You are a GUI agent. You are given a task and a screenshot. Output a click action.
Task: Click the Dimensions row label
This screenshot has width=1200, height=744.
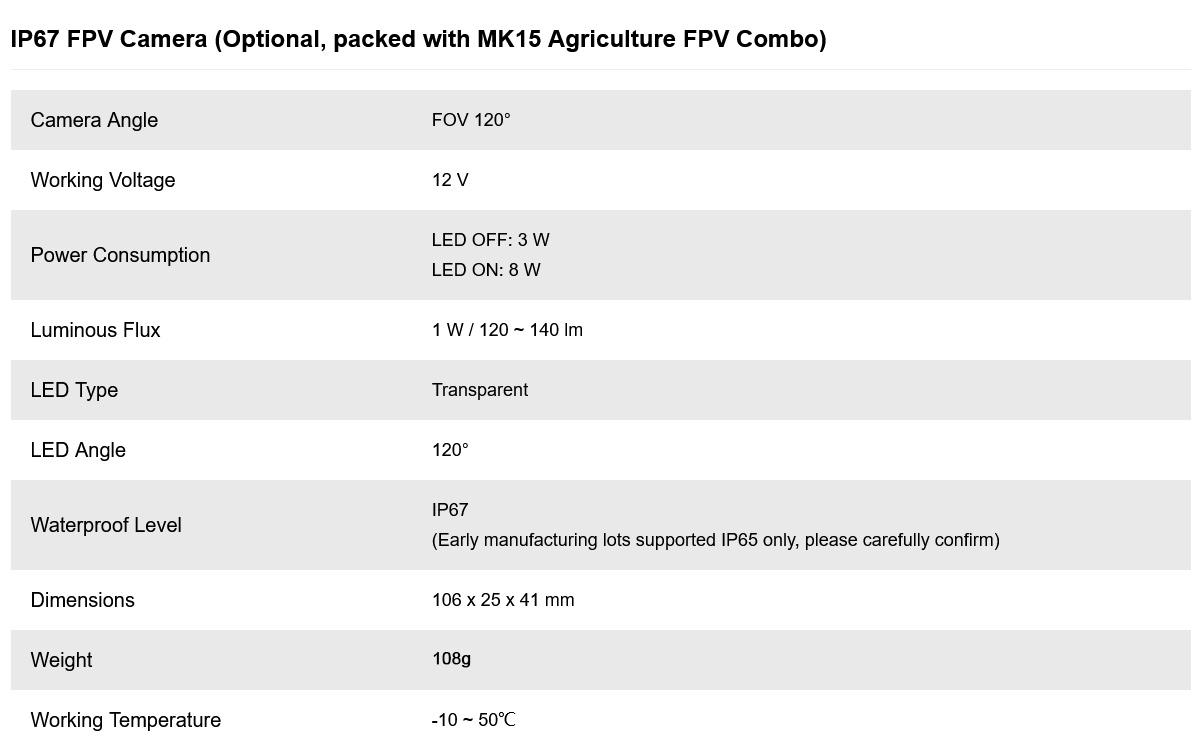82,600
